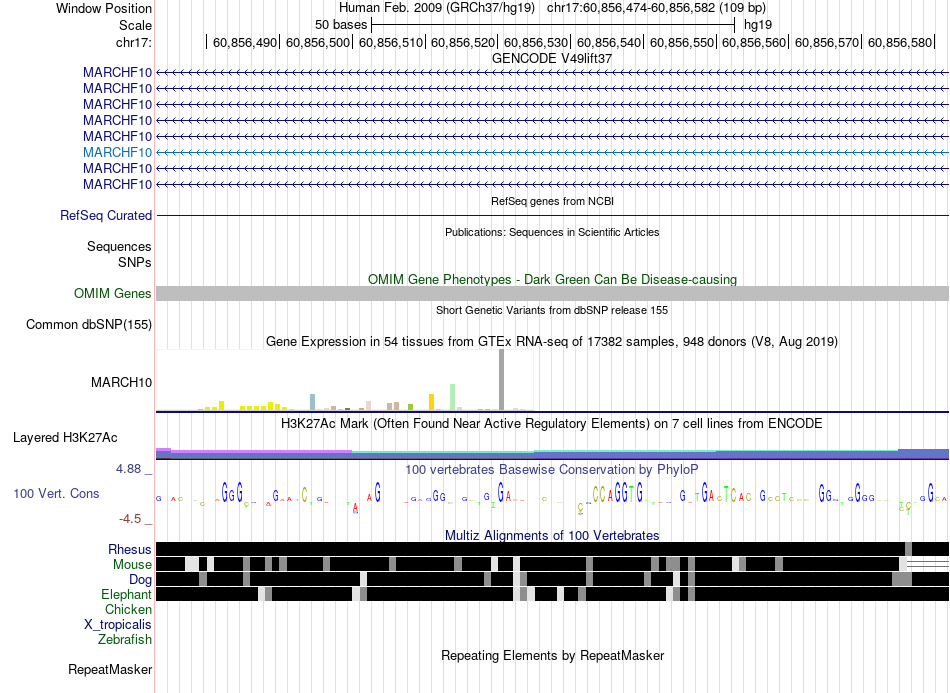Click the gold orange bar in GTEx chart

(x=431, y=402)
